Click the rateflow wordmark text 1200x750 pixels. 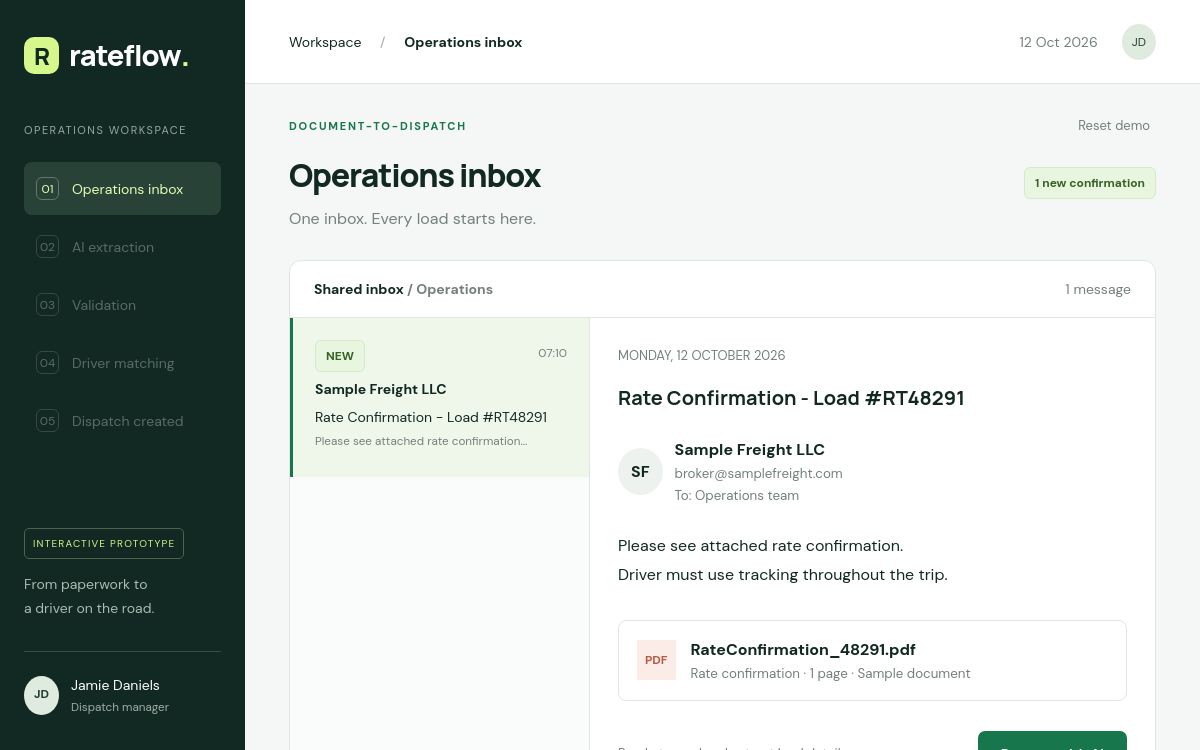pos(129,56)
